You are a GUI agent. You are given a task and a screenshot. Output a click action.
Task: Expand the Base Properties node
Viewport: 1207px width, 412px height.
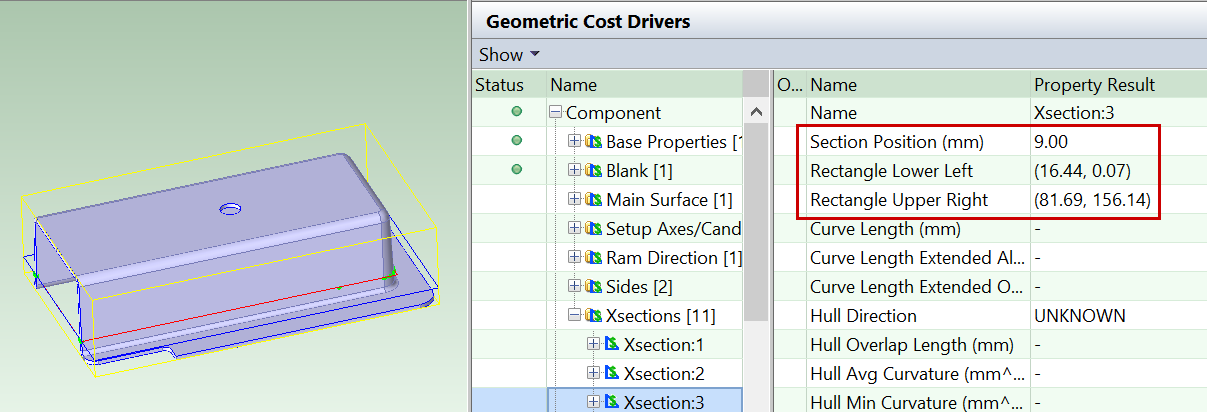[x=575, y=142]
